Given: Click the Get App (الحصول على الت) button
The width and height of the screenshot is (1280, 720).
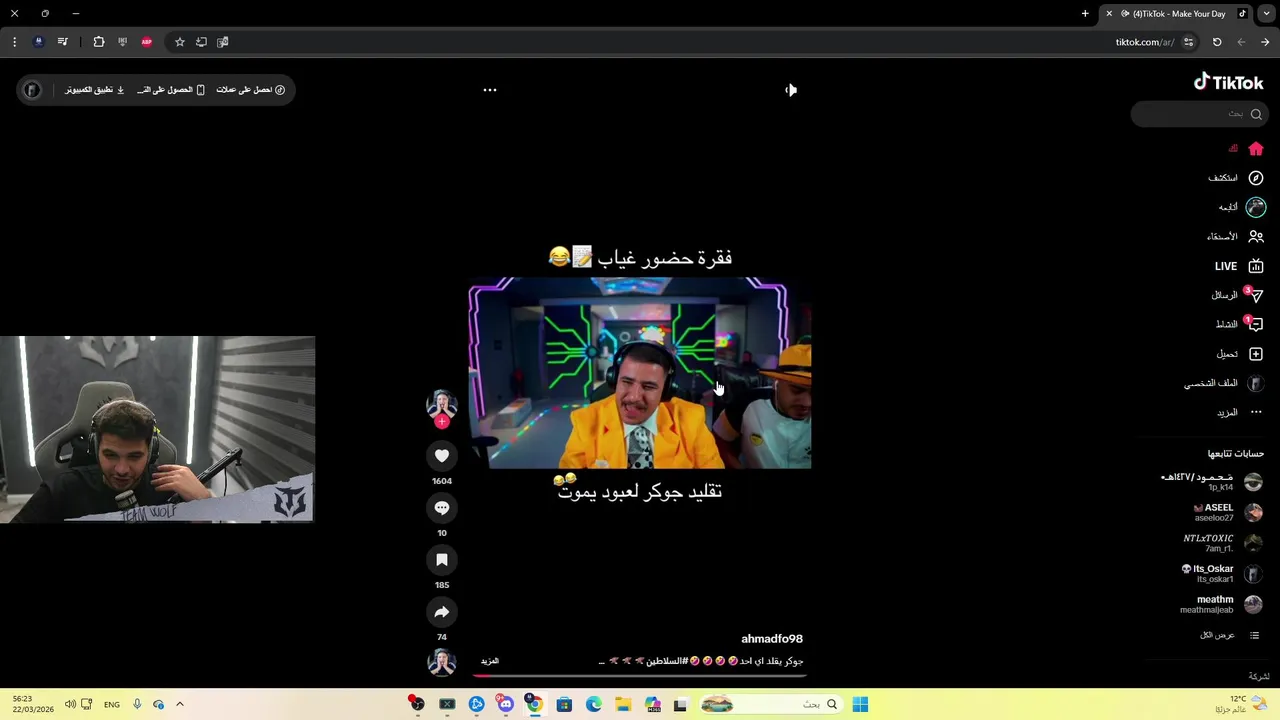Looking at the screenshot, I should (x=171, y=90).
